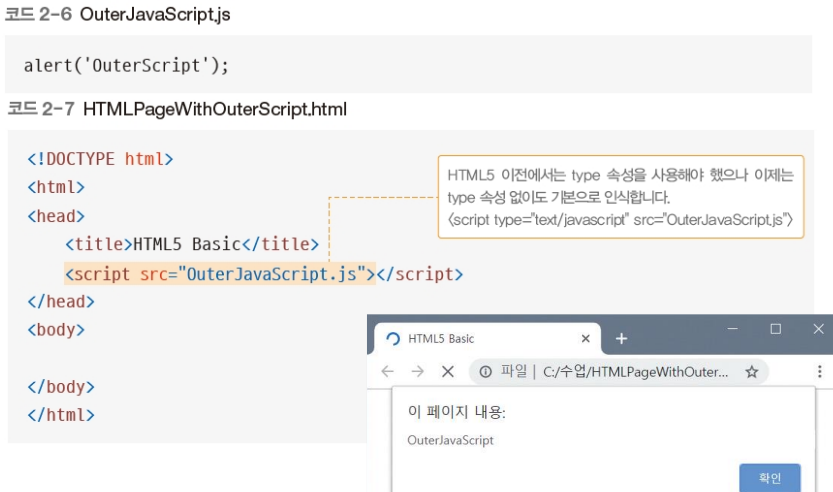Viewport: 833px width, 492px height.
Task: Click the closing </body> tag line
Action: (x=61, y=387)
